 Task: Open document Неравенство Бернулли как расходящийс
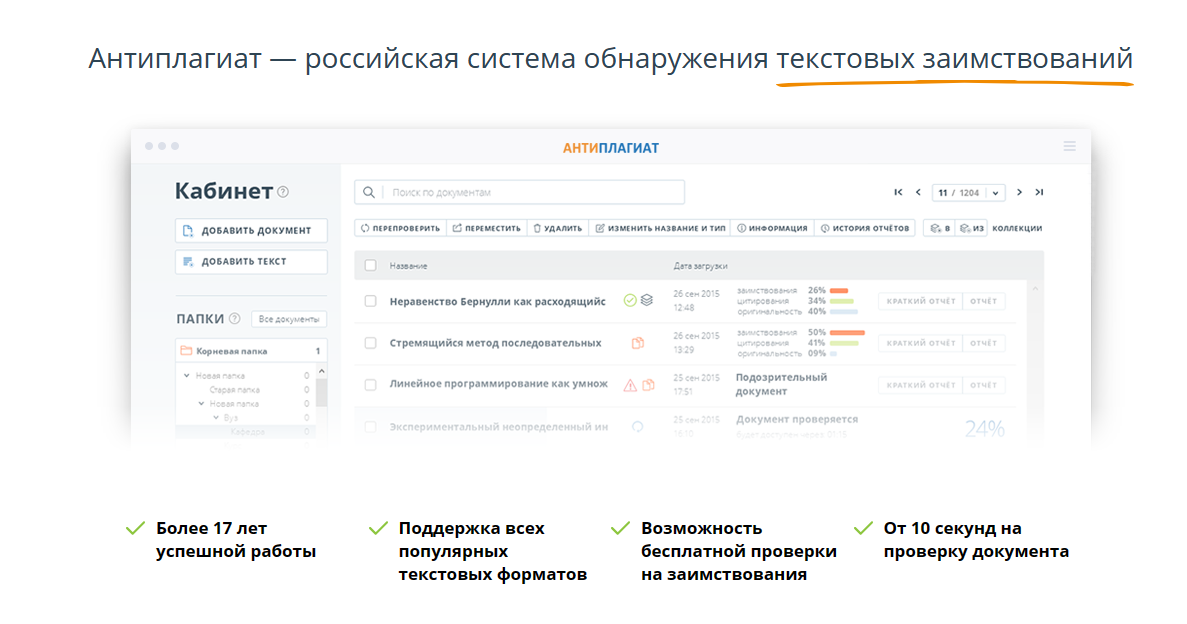(497, 301)
